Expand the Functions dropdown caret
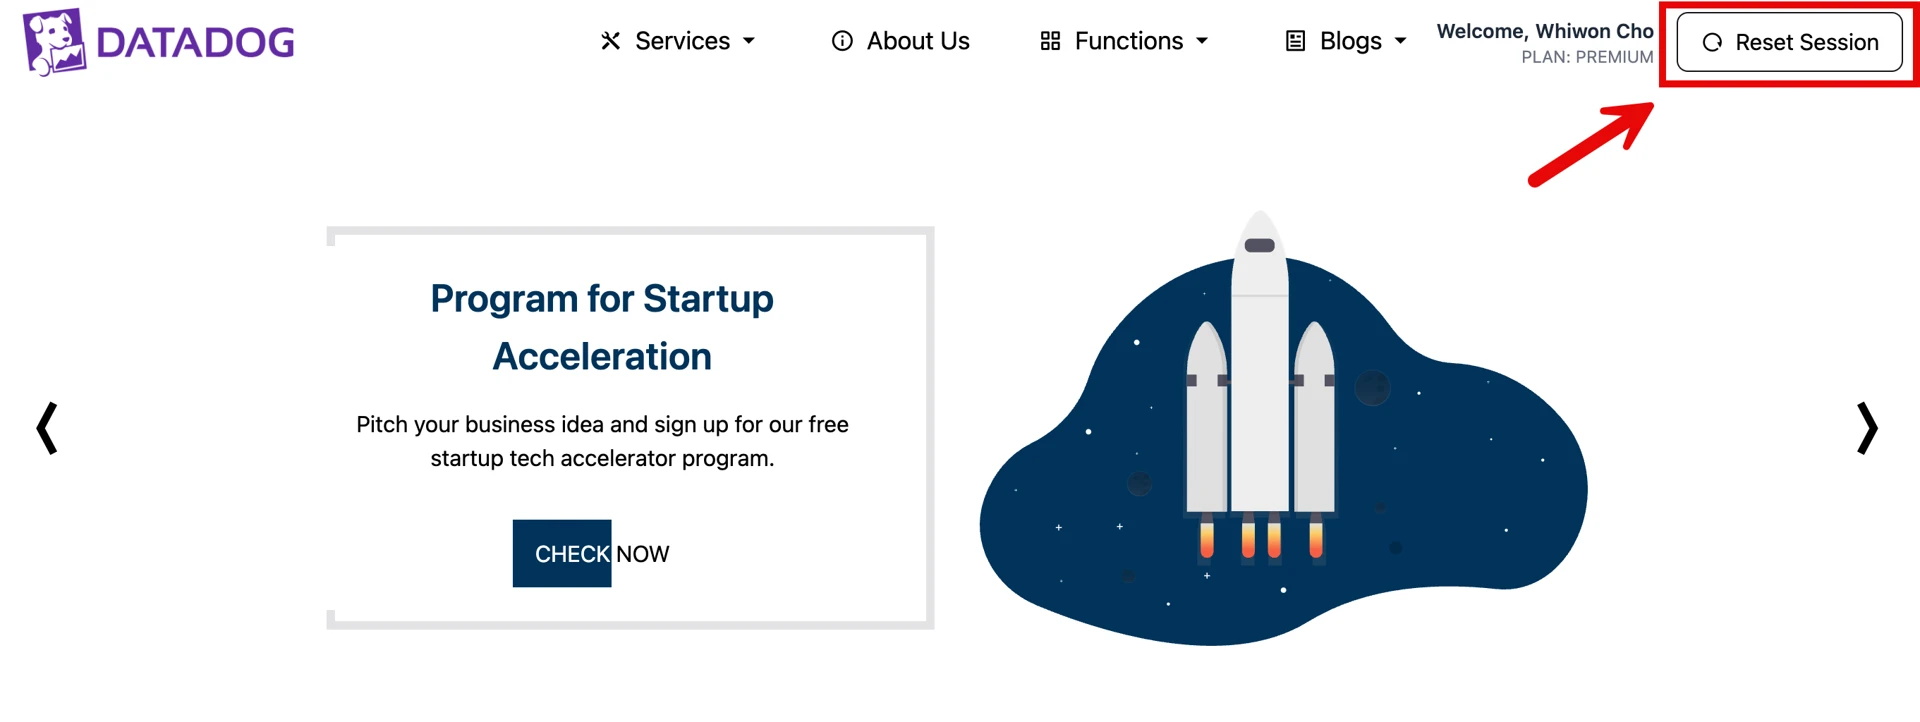This screenshot has width=1920, height=722. point(1202,41)
